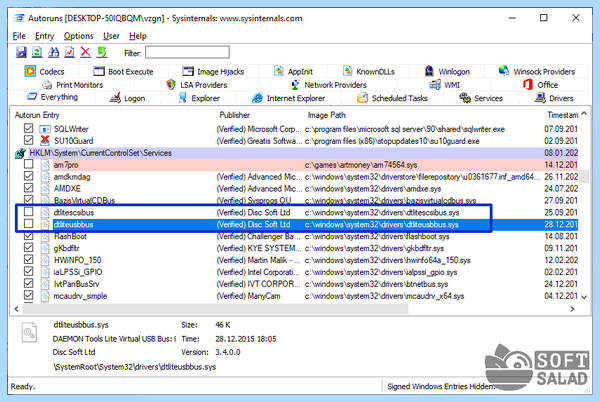Uncheck the amdkmdag entry checkbox
Screen dimensions: 600x402
pyautogui.click(x=28, y=176)
